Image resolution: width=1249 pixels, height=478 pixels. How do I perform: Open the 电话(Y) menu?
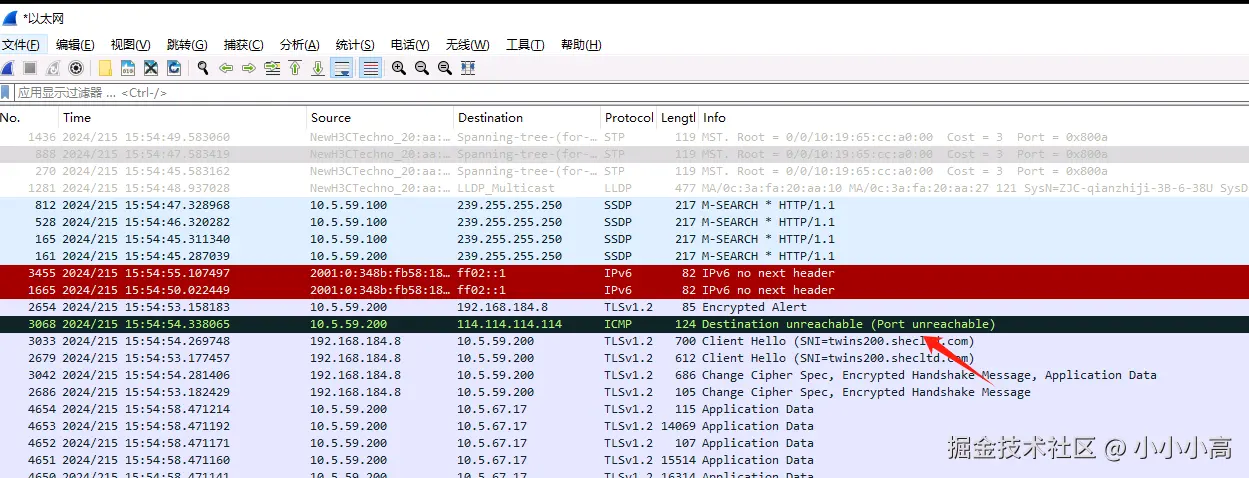click(410, 45)
